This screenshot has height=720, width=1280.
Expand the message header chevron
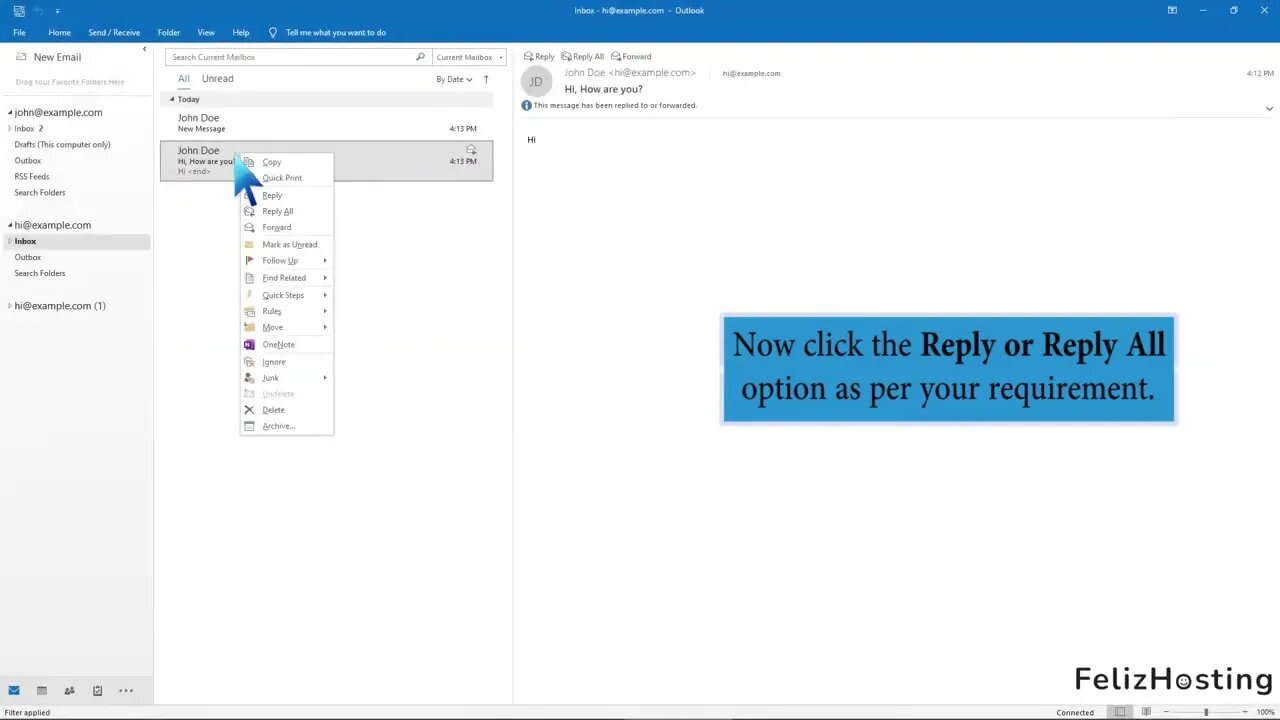pyautogui.click(x=1269, y=108)
